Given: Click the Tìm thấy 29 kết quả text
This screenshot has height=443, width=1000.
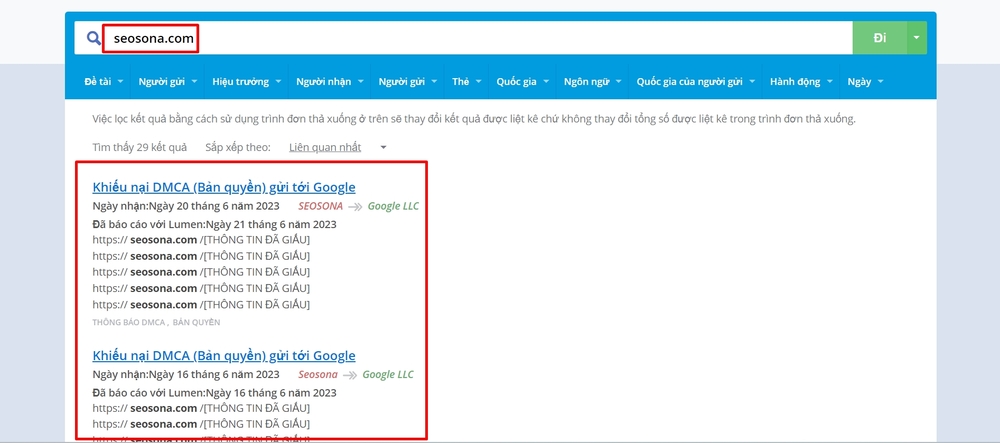Looking at the screenshot, I should [x=140, y=147].
